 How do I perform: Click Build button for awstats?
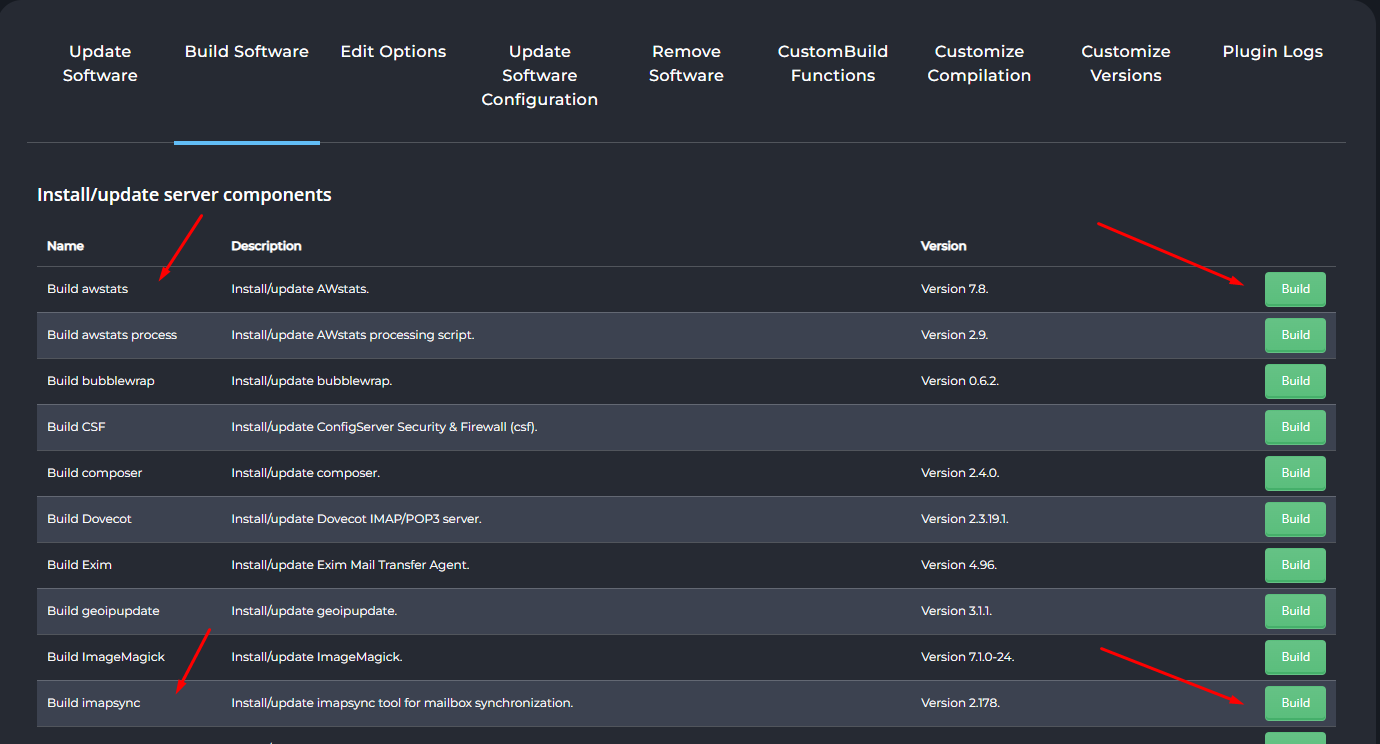1295,289
